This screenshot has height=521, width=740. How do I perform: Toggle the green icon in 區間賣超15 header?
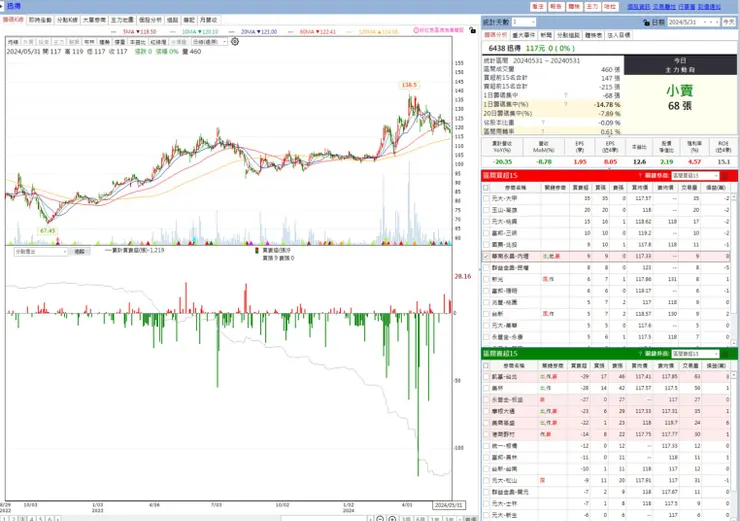[x=725, y=353]
